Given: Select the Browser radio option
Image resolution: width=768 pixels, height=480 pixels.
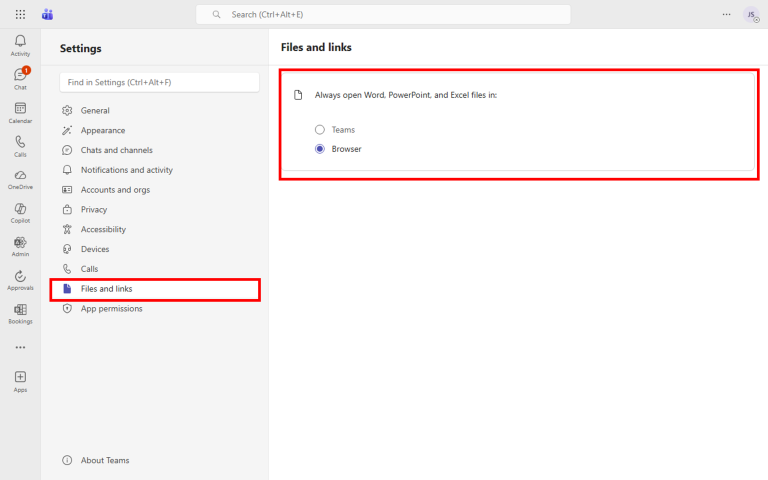Looking at the screenshot, I should 320,149.
